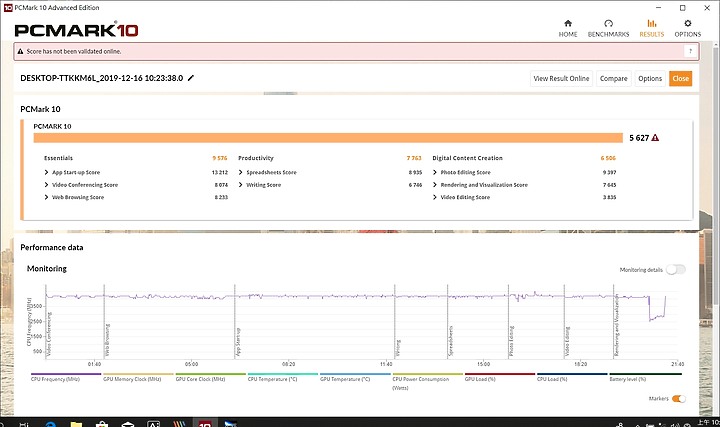
Task: Click the vertical scrollbar on the right
Action: [716, 174]
